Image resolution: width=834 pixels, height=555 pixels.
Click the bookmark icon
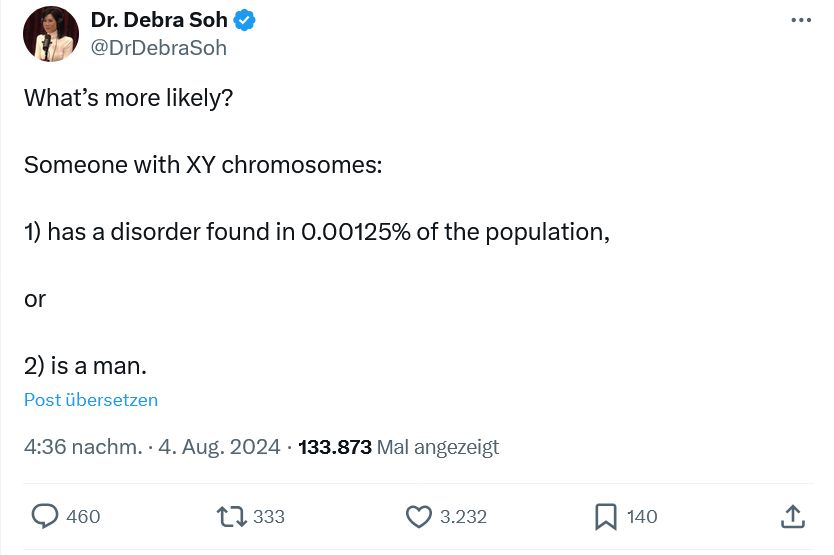[x=605, y=516]
